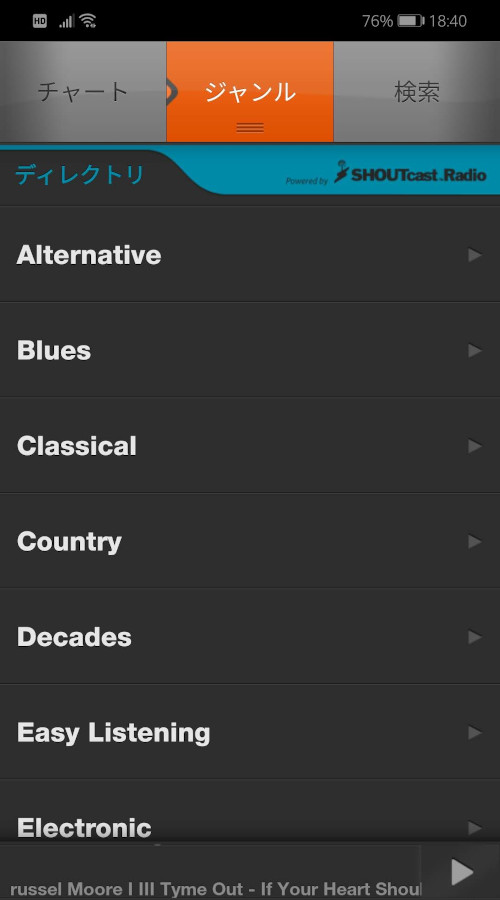Select the ジャンル tab
The image size is (500, 900).
[250, 92]
